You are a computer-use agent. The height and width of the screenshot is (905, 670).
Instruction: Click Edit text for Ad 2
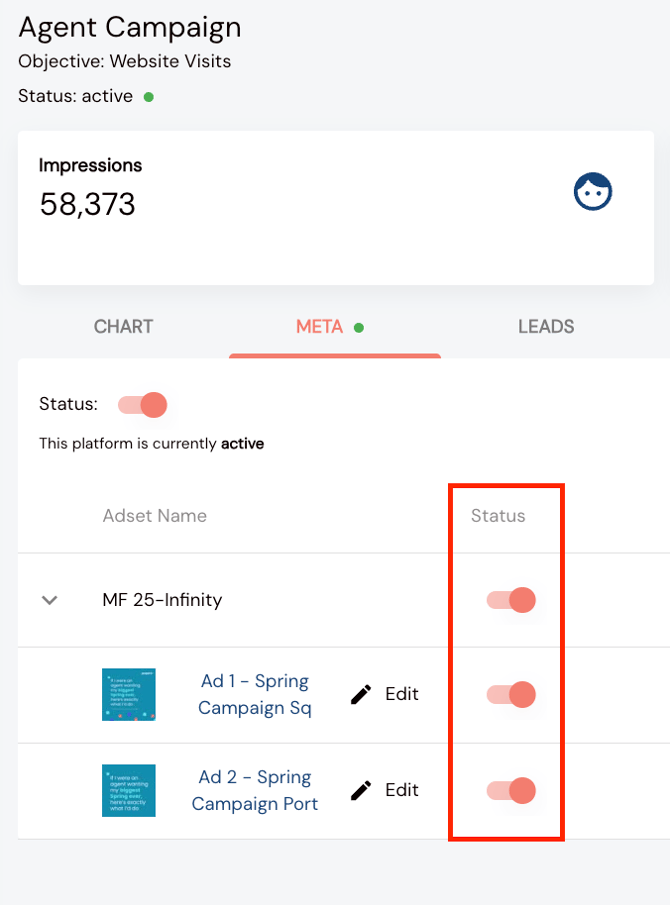pos(402,790)
